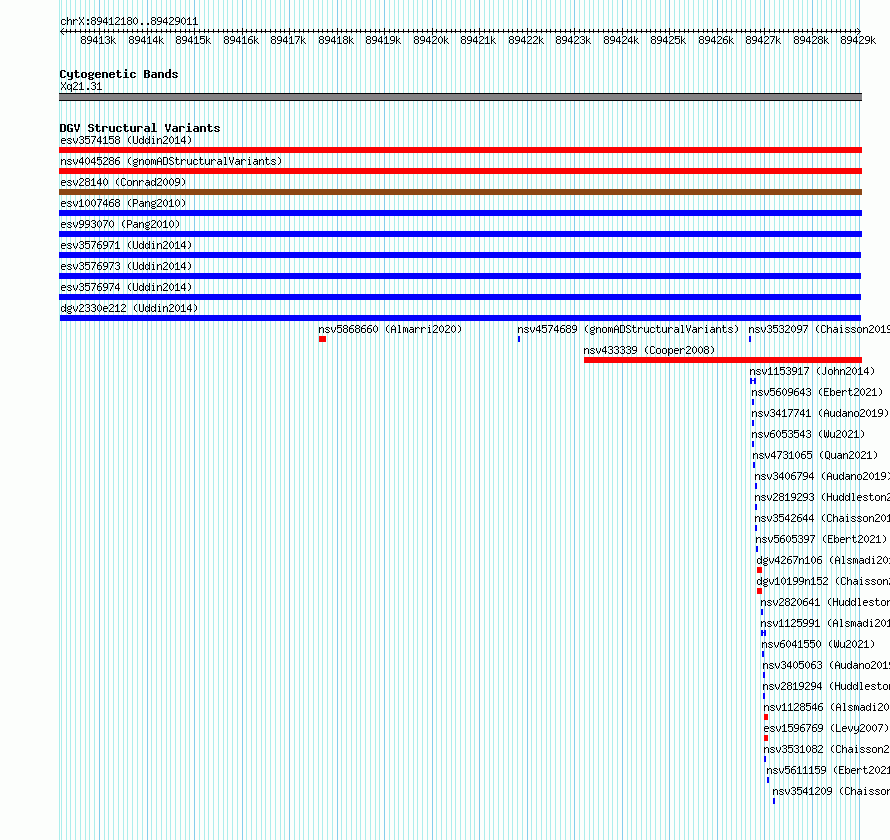This screenshot has height=840, width=890.
Task: Select the red bar under nsv433339
Action: click(723, 360)
